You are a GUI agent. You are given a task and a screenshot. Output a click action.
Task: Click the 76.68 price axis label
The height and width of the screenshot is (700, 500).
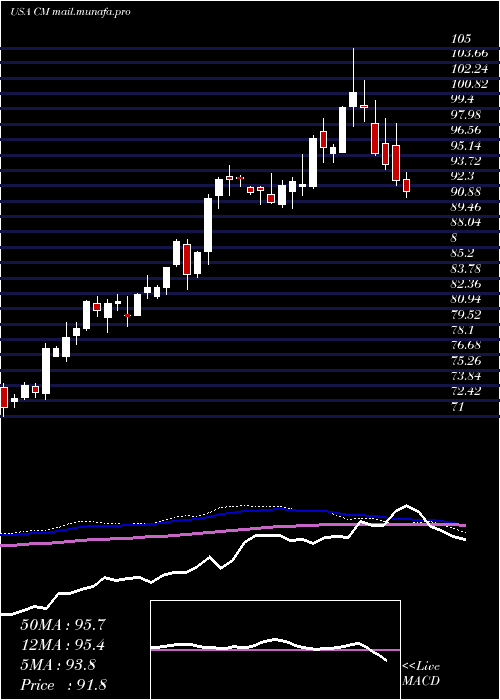[x=466, y=345]
